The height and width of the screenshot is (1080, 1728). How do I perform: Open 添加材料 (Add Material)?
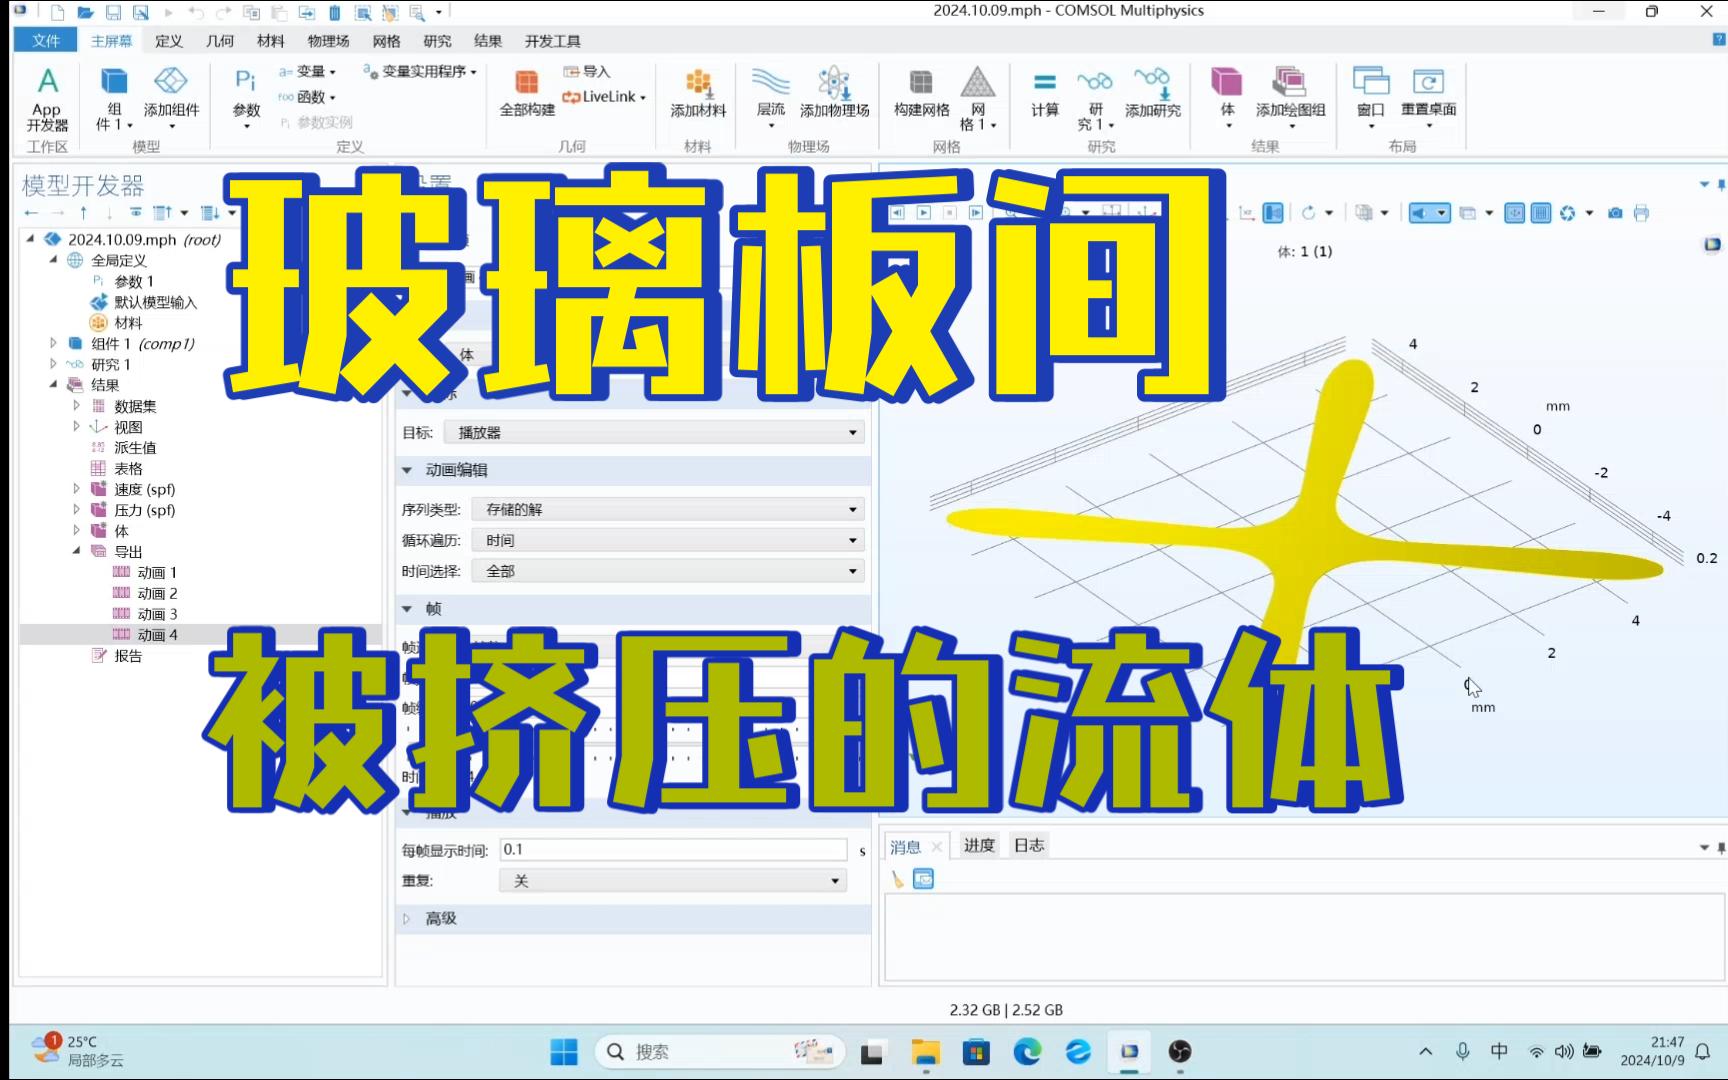click(x=699, y=95)
